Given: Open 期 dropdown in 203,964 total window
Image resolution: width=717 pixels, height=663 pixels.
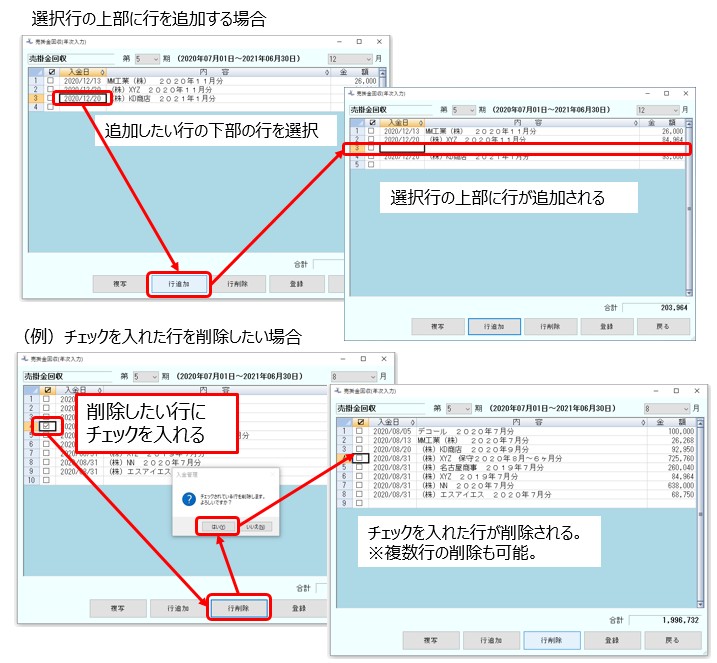Looking at the screenshot, I should [x=464, y=110].
